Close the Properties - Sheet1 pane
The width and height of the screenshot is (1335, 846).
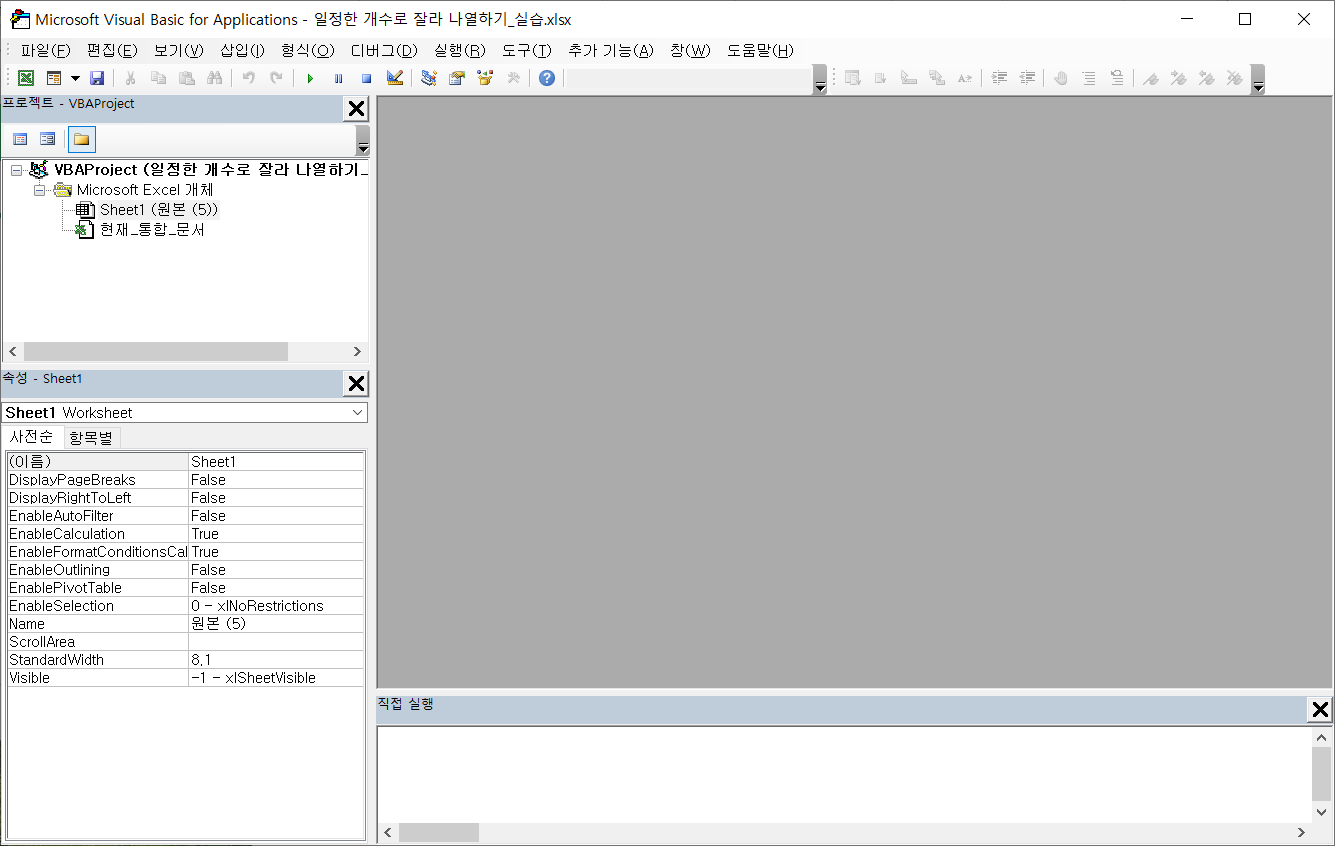356,384
